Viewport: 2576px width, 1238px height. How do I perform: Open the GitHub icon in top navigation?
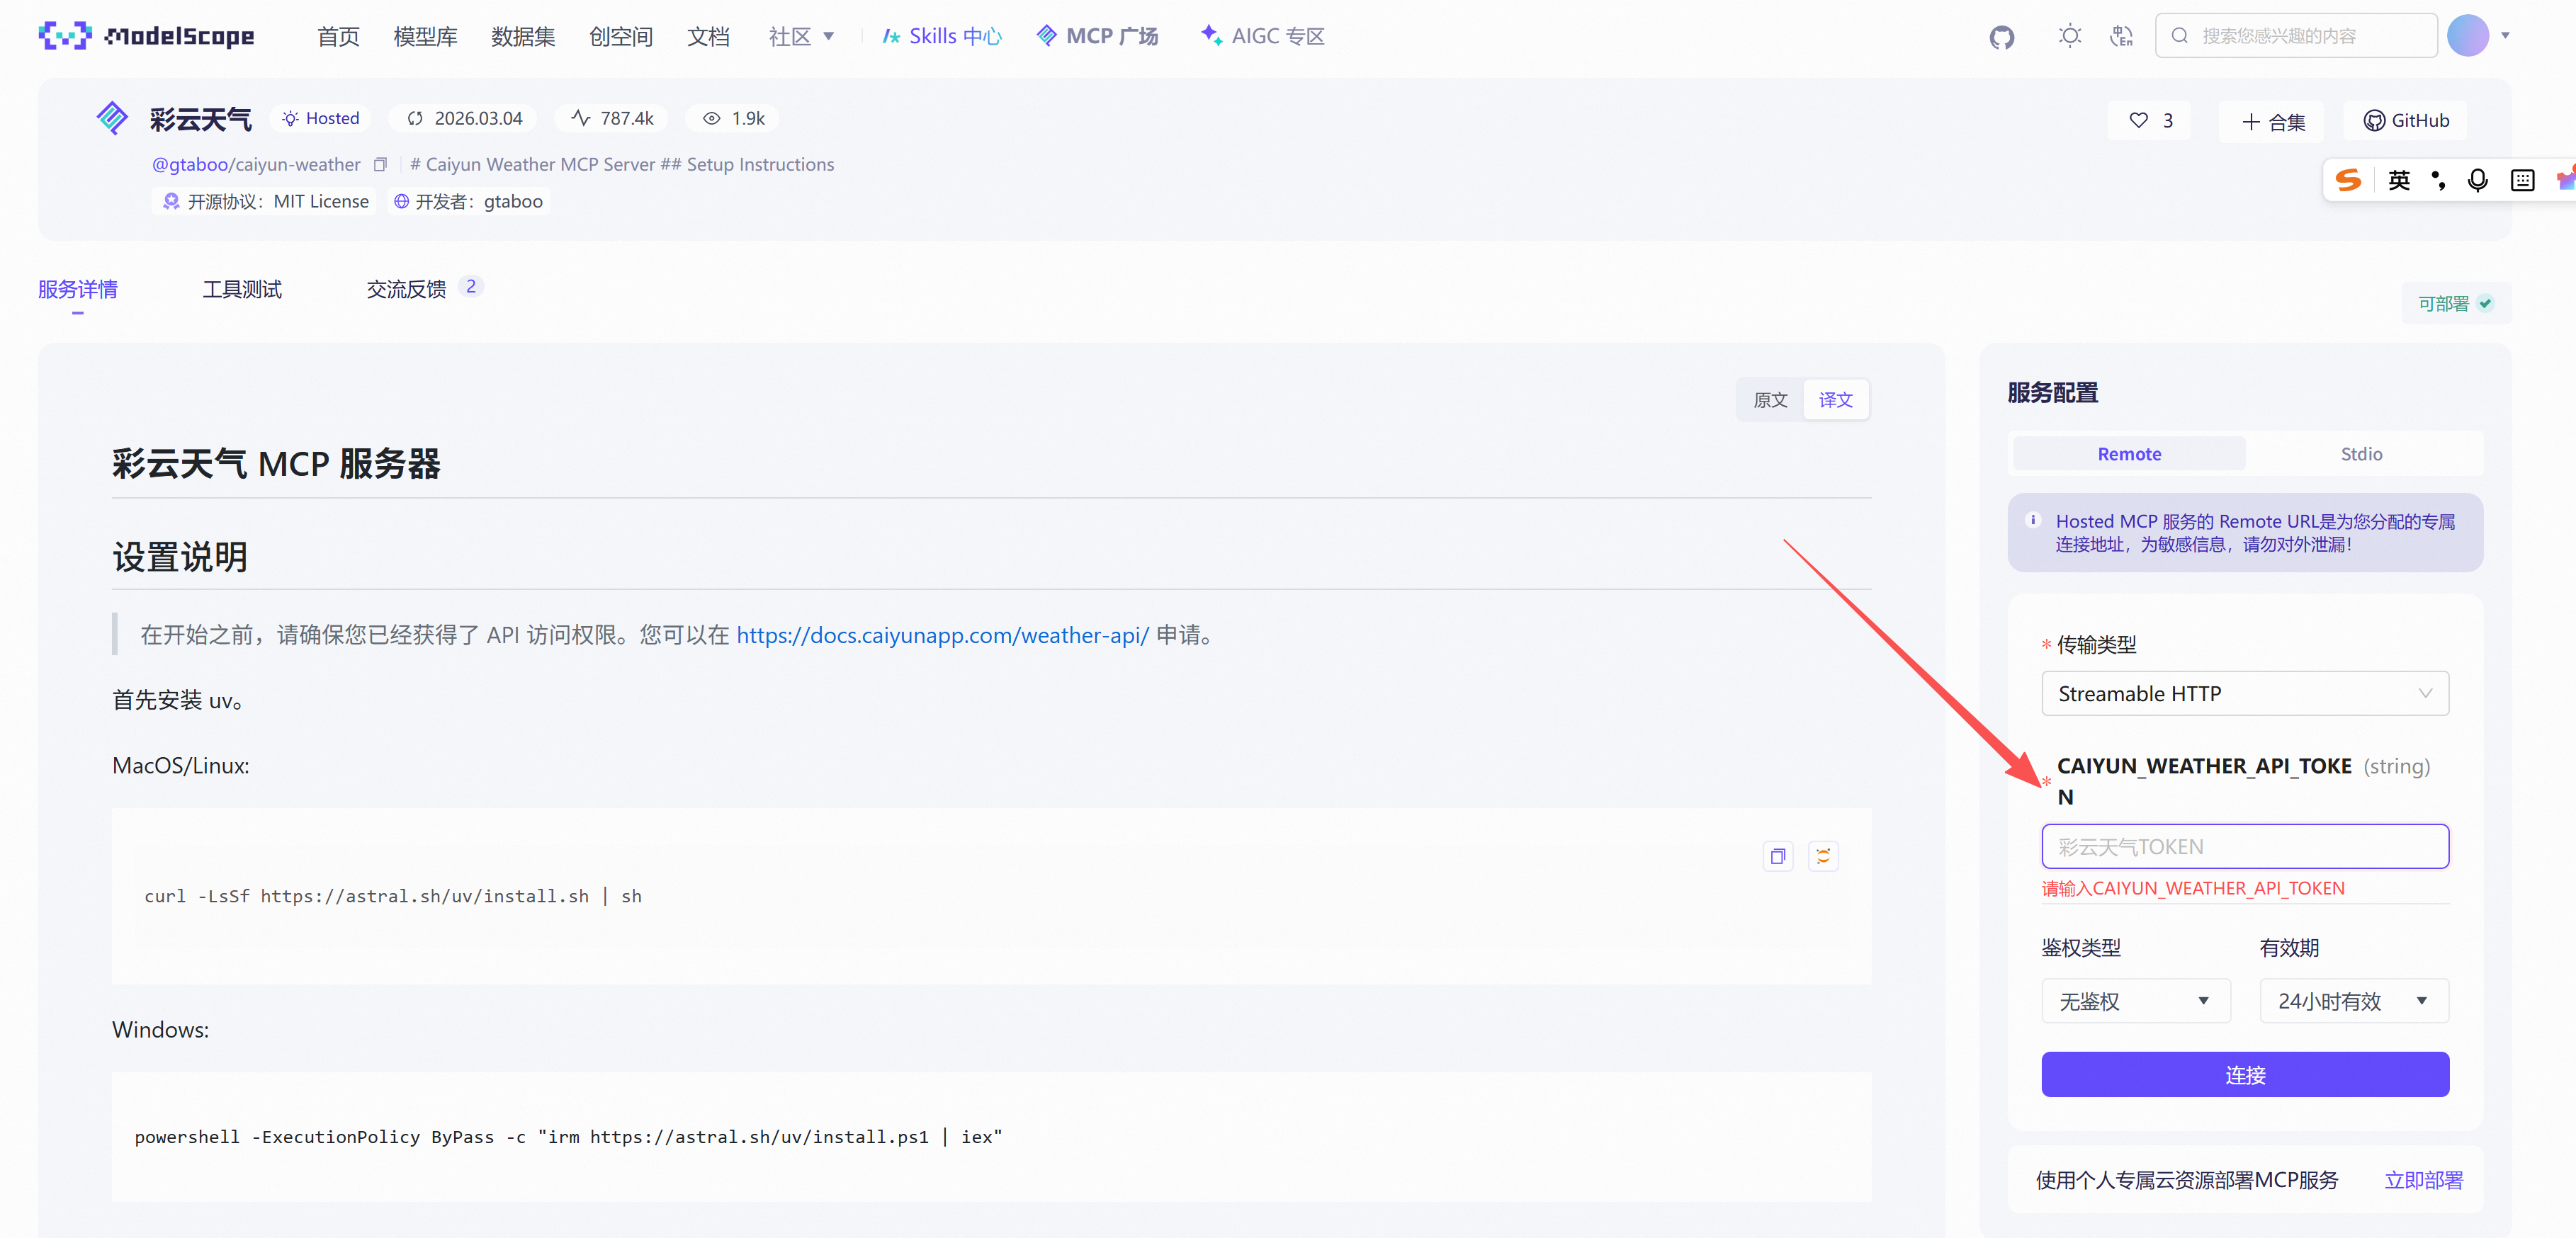pos(2001,37)
